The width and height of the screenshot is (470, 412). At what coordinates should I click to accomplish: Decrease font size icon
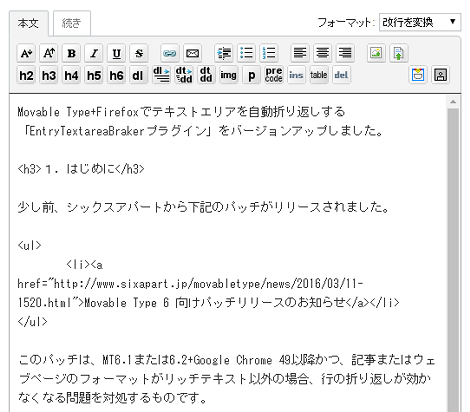point(26,53)
